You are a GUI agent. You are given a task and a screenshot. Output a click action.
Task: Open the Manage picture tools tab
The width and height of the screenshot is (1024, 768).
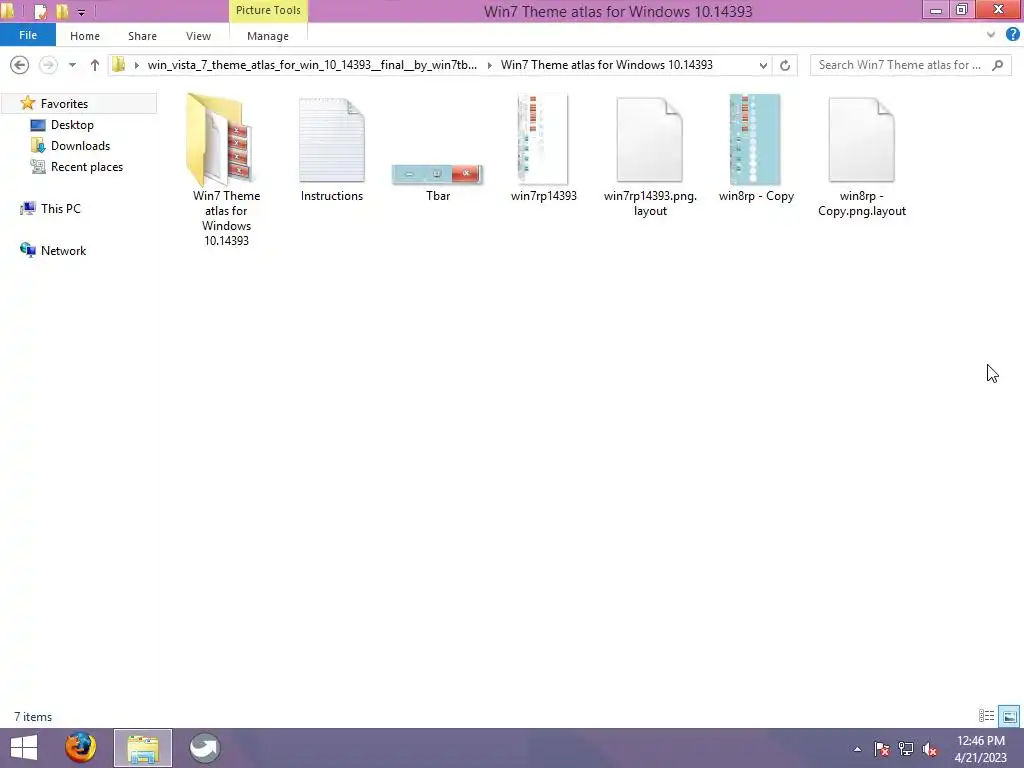point(268,36)
